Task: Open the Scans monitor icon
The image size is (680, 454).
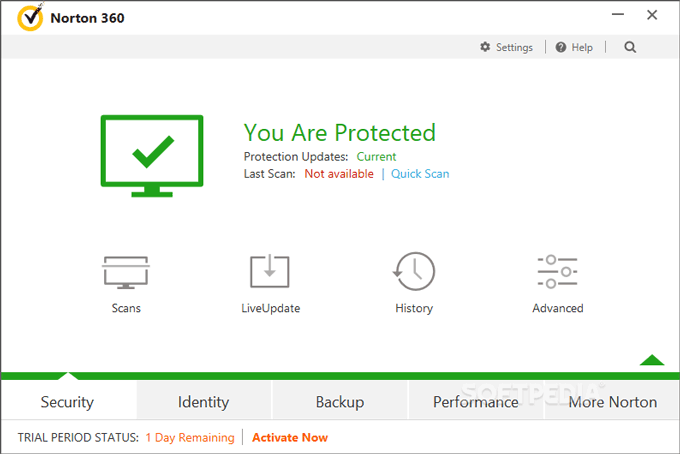Action: point(126,273)
